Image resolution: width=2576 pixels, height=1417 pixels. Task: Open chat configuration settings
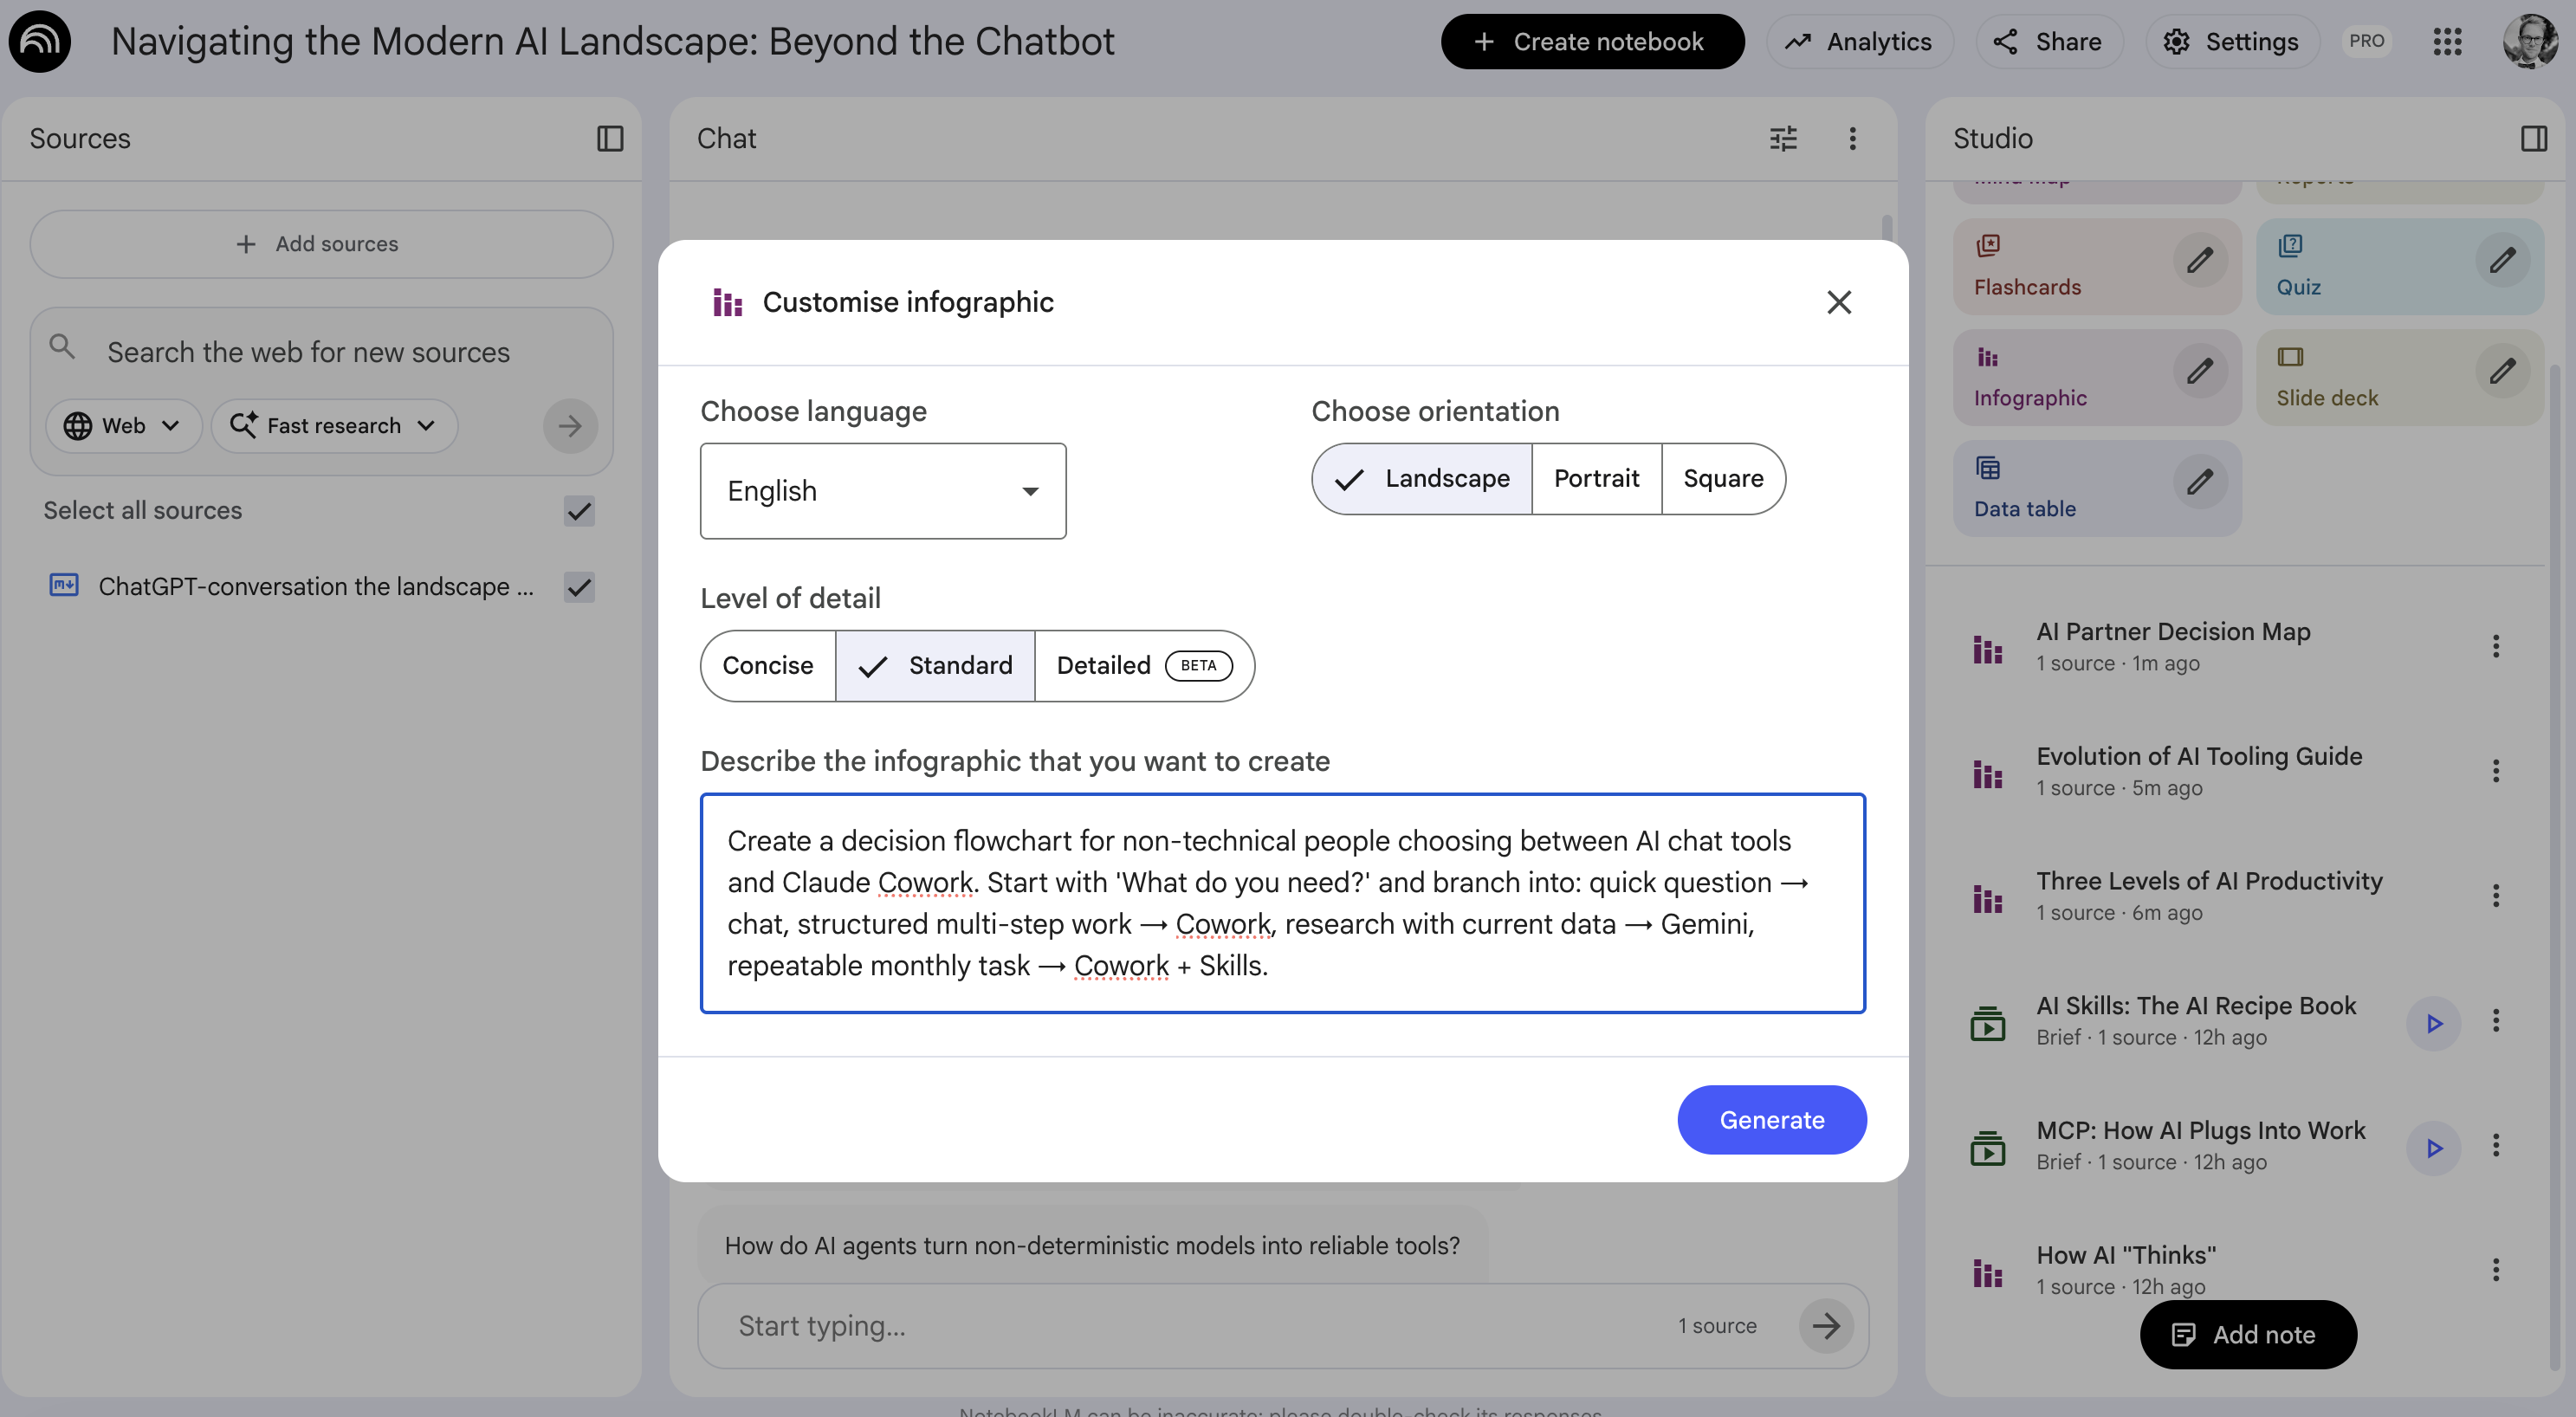[1784, 138]
